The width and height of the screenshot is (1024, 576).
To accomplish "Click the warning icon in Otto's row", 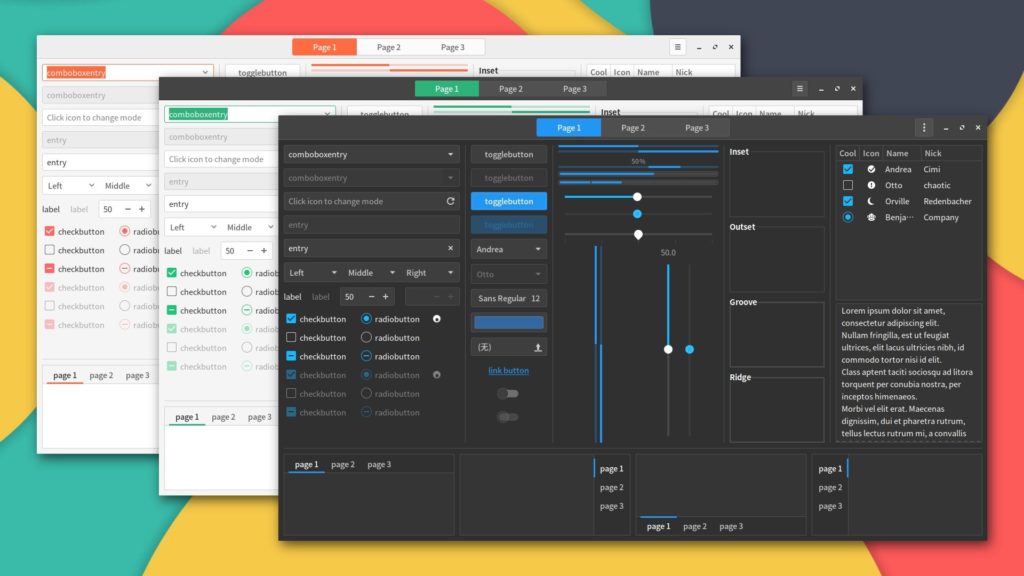I will point(871,186).
